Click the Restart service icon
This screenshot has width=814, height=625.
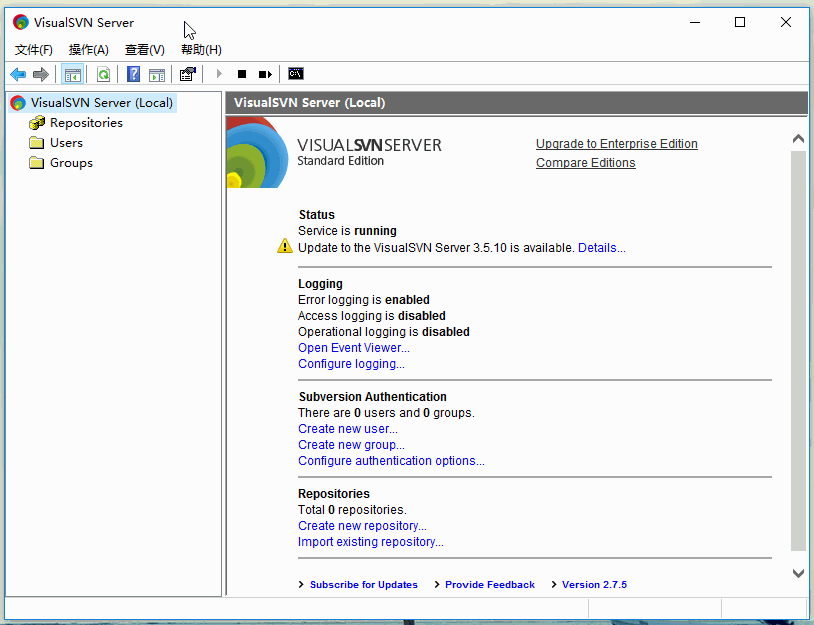pos(265,74)
